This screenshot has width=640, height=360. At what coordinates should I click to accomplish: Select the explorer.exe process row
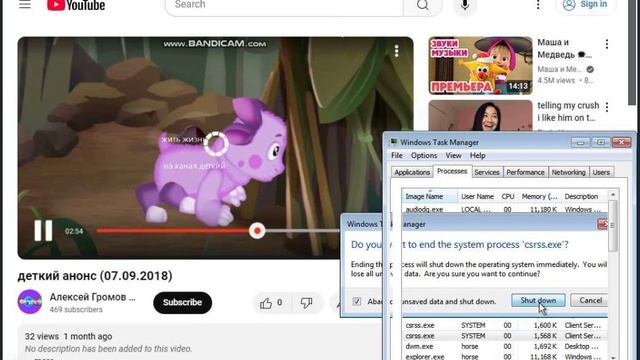pyautogui.click(x=504, y=356)
